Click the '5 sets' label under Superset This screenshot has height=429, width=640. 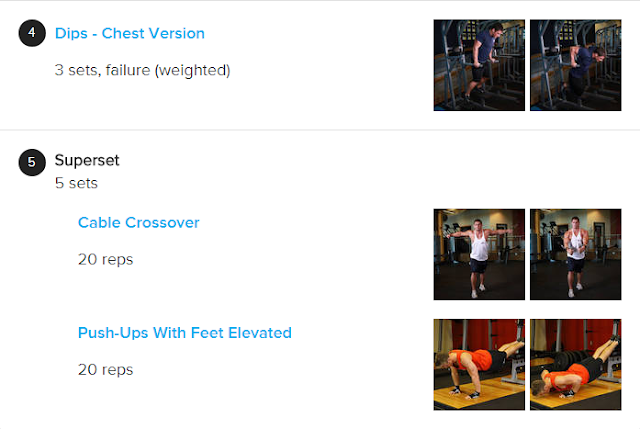pos(76,183)
